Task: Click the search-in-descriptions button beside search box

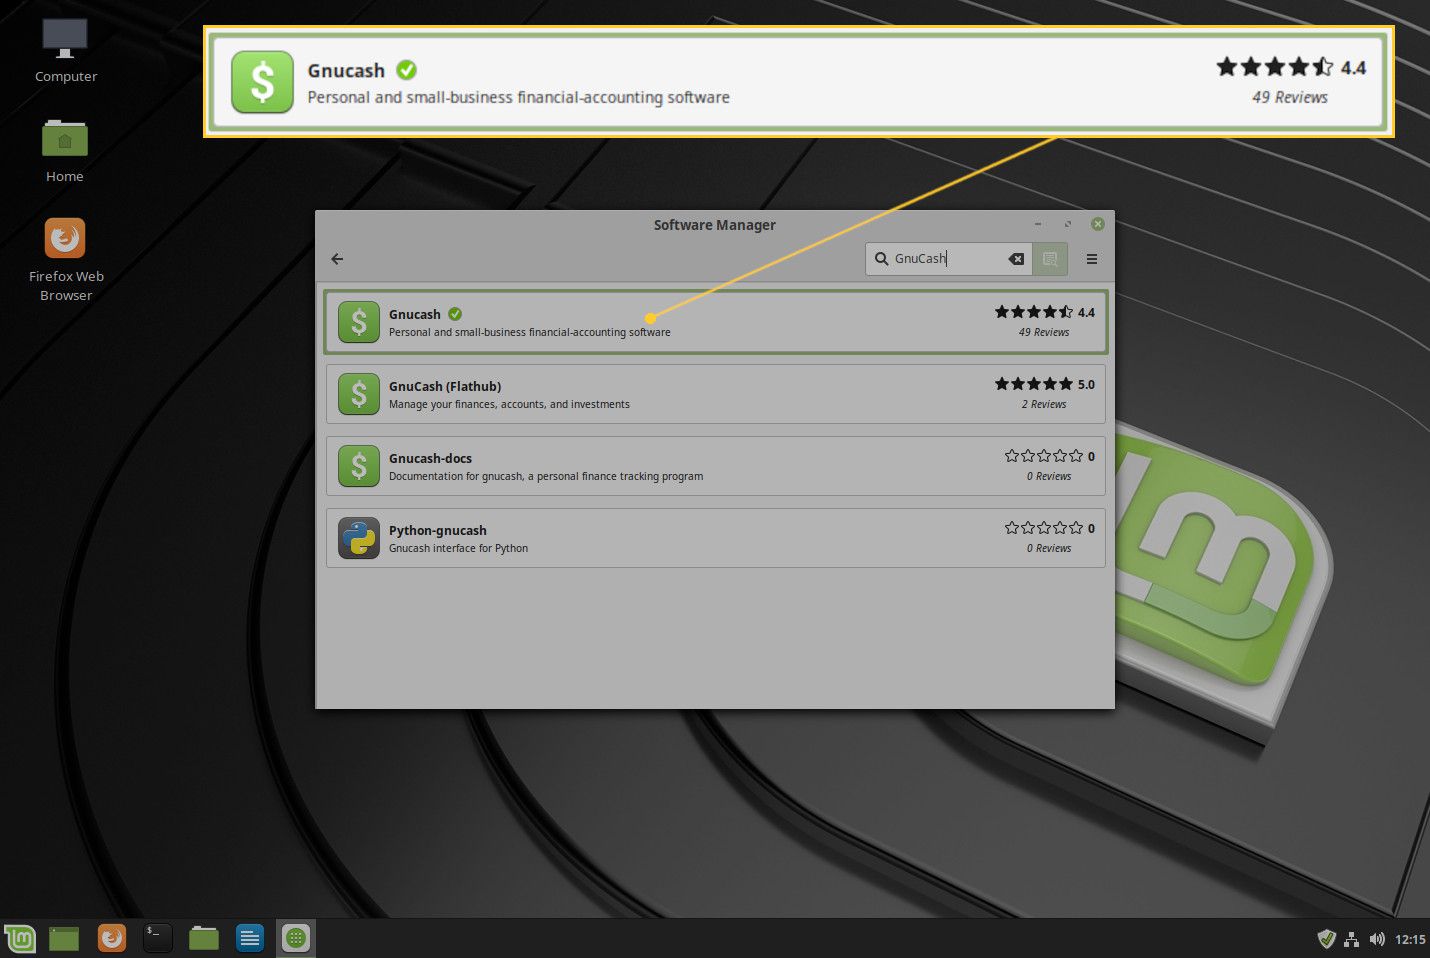Action: pyautogui.click(x=1050, y=259)
